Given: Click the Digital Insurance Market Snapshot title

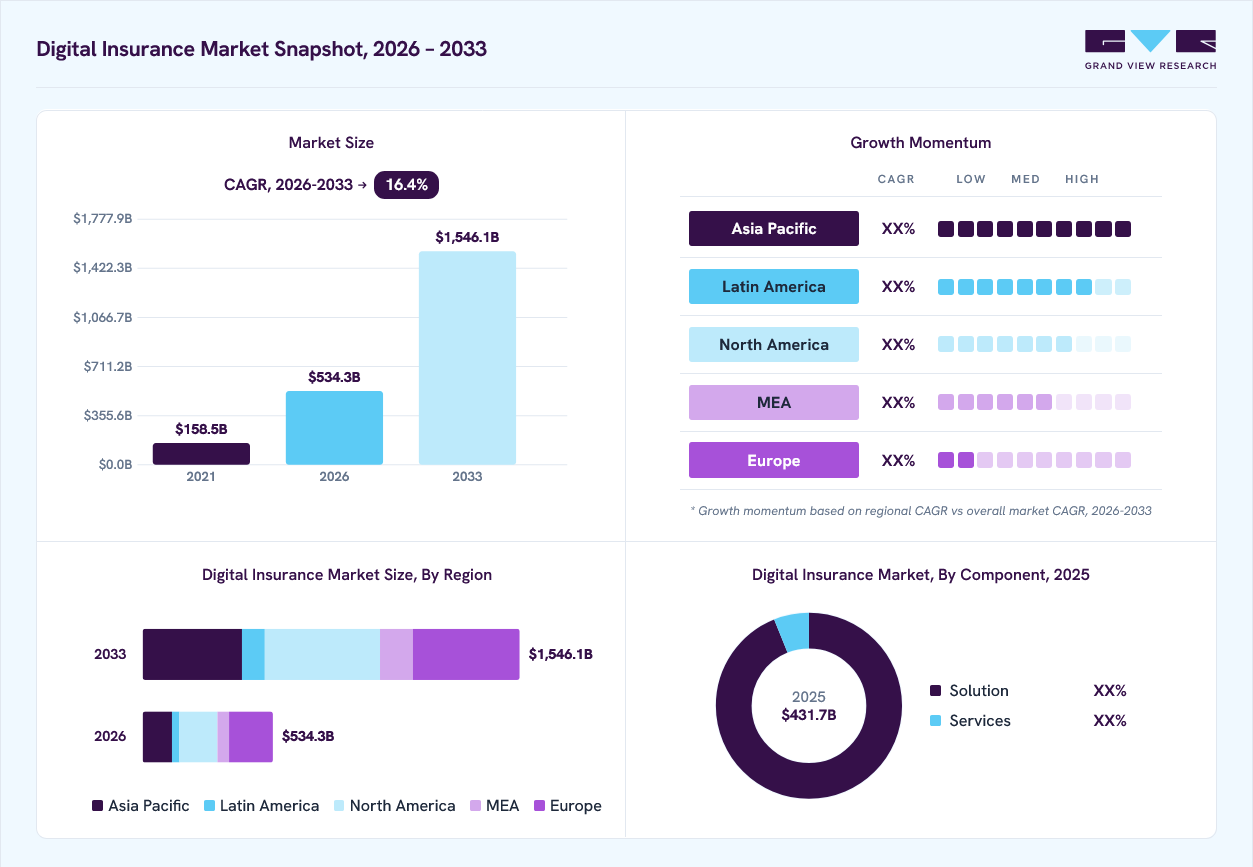Looking at the screenshot, I should click(x=262, y=49).
